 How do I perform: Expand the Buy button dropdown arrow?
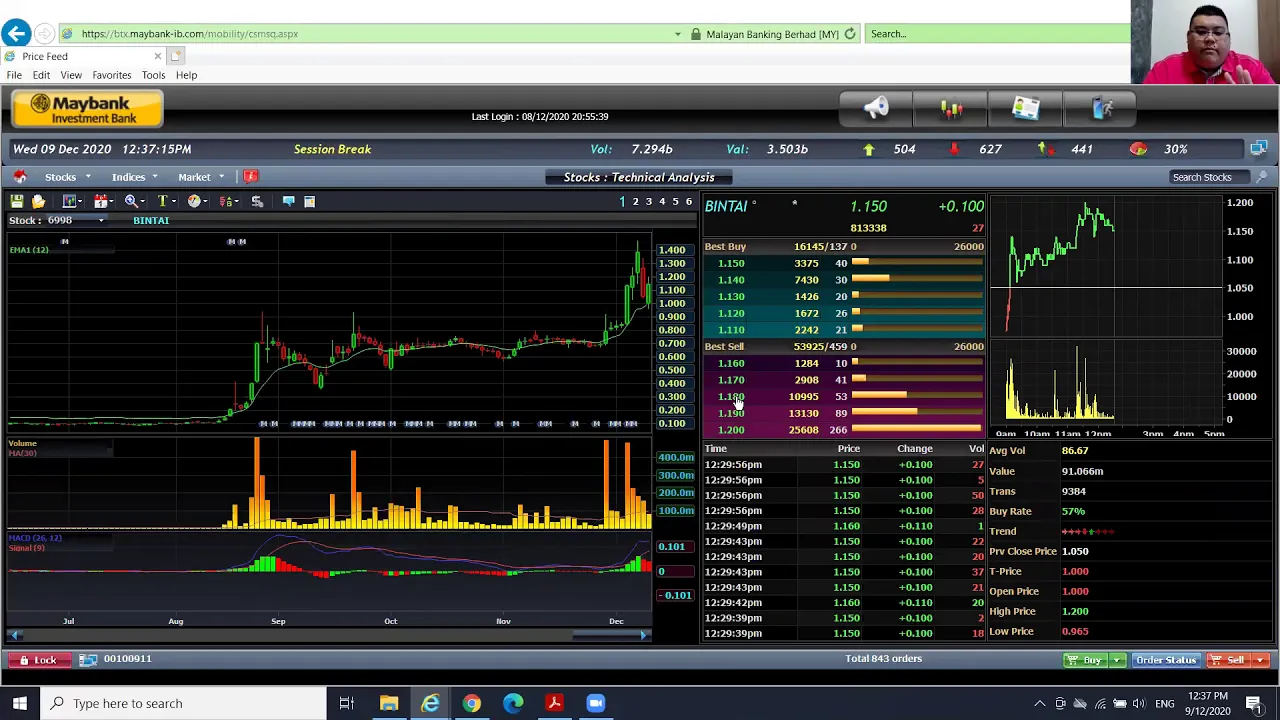pyautogui.click(x=1117, y=660)
